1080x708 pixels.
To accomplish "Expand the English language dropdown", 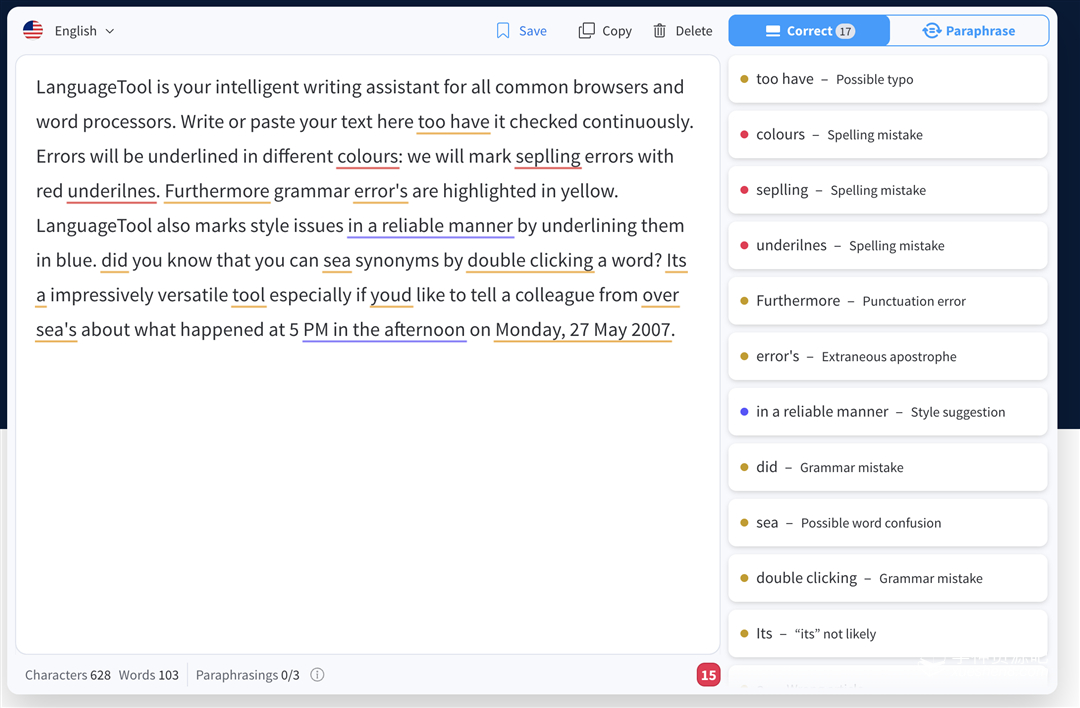I will [x=85, y=31].
